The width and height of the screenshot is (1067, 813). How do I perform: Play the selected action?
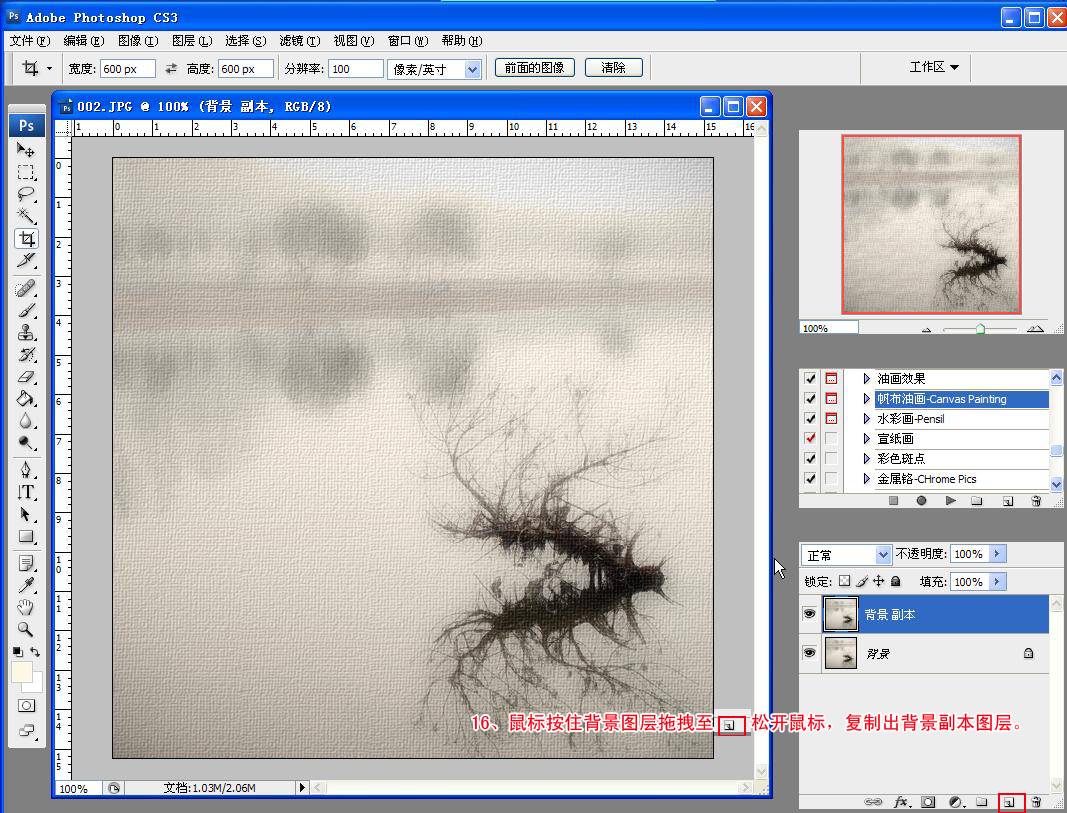[950, 501]
